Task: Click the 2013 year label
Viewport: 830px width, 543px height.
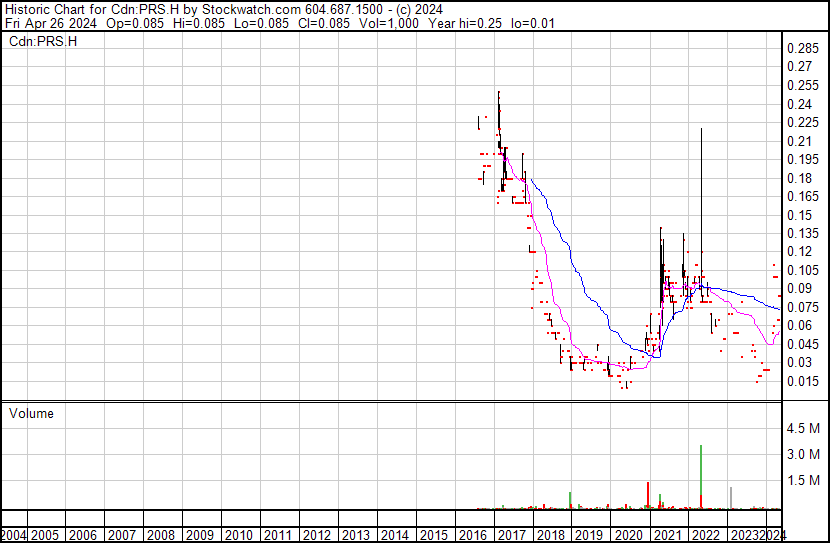Action: click(x=356, y=535)
